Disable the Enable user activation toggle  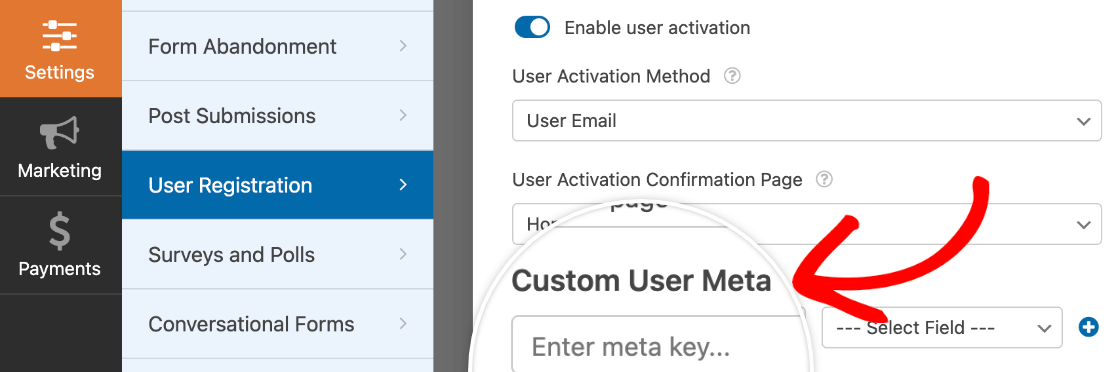[x=532, y=28]
